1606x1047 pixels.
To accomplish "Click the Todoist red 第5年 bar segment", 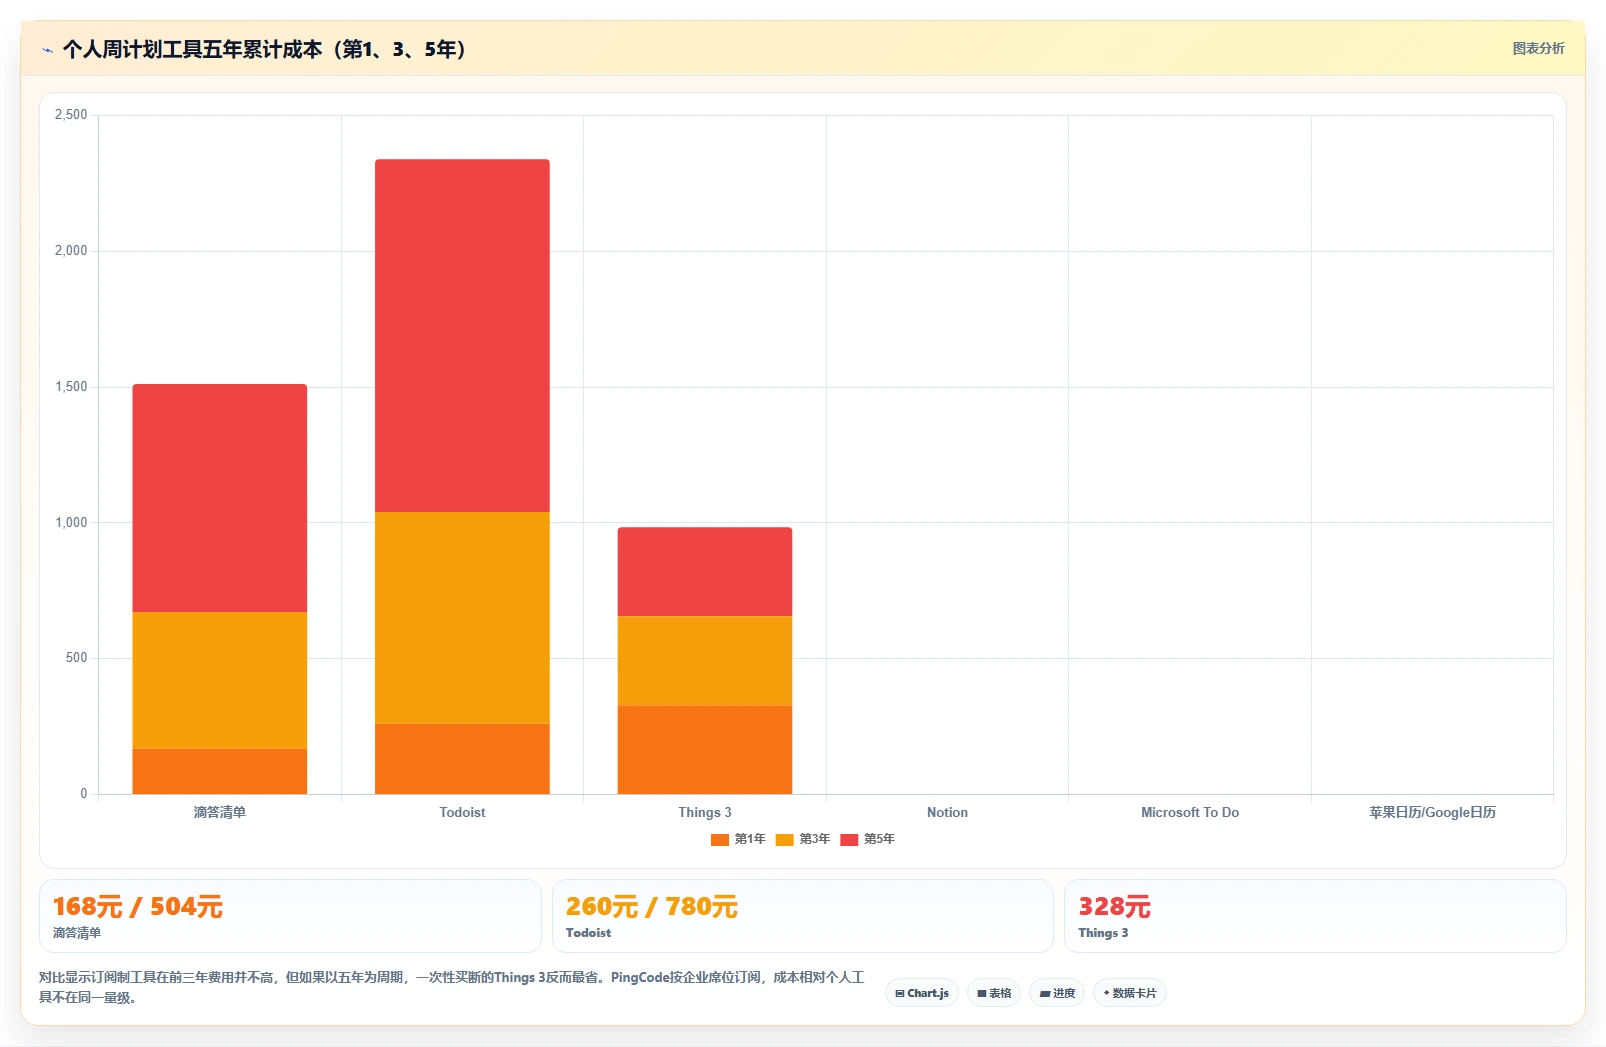I will 462,335.
